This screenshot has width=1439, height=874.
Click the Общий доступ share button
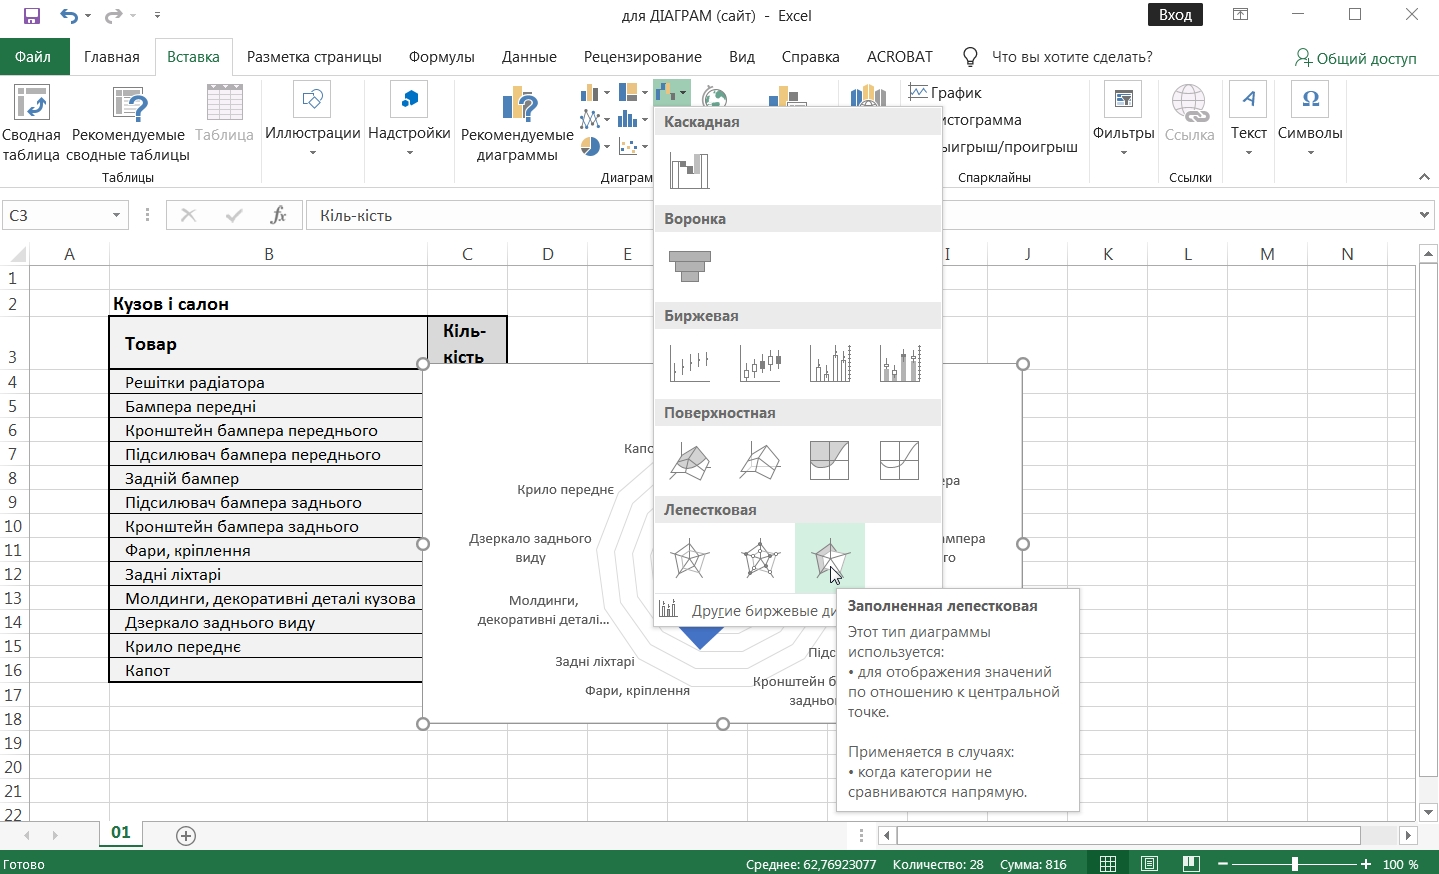[1356, 58]
